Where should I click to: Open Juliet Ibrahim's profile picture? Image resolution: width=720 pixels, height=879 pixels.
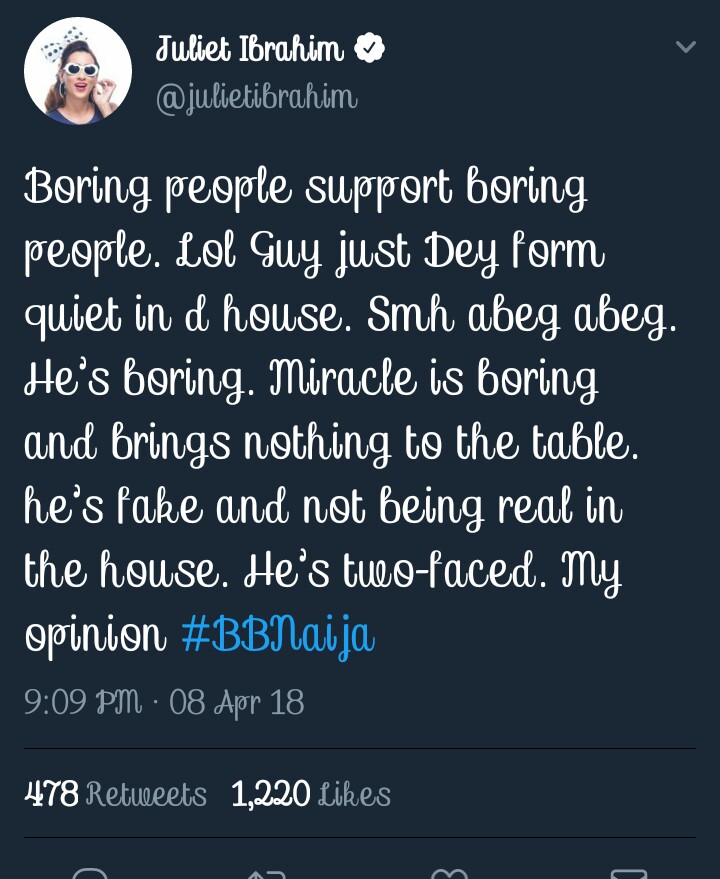78,71
